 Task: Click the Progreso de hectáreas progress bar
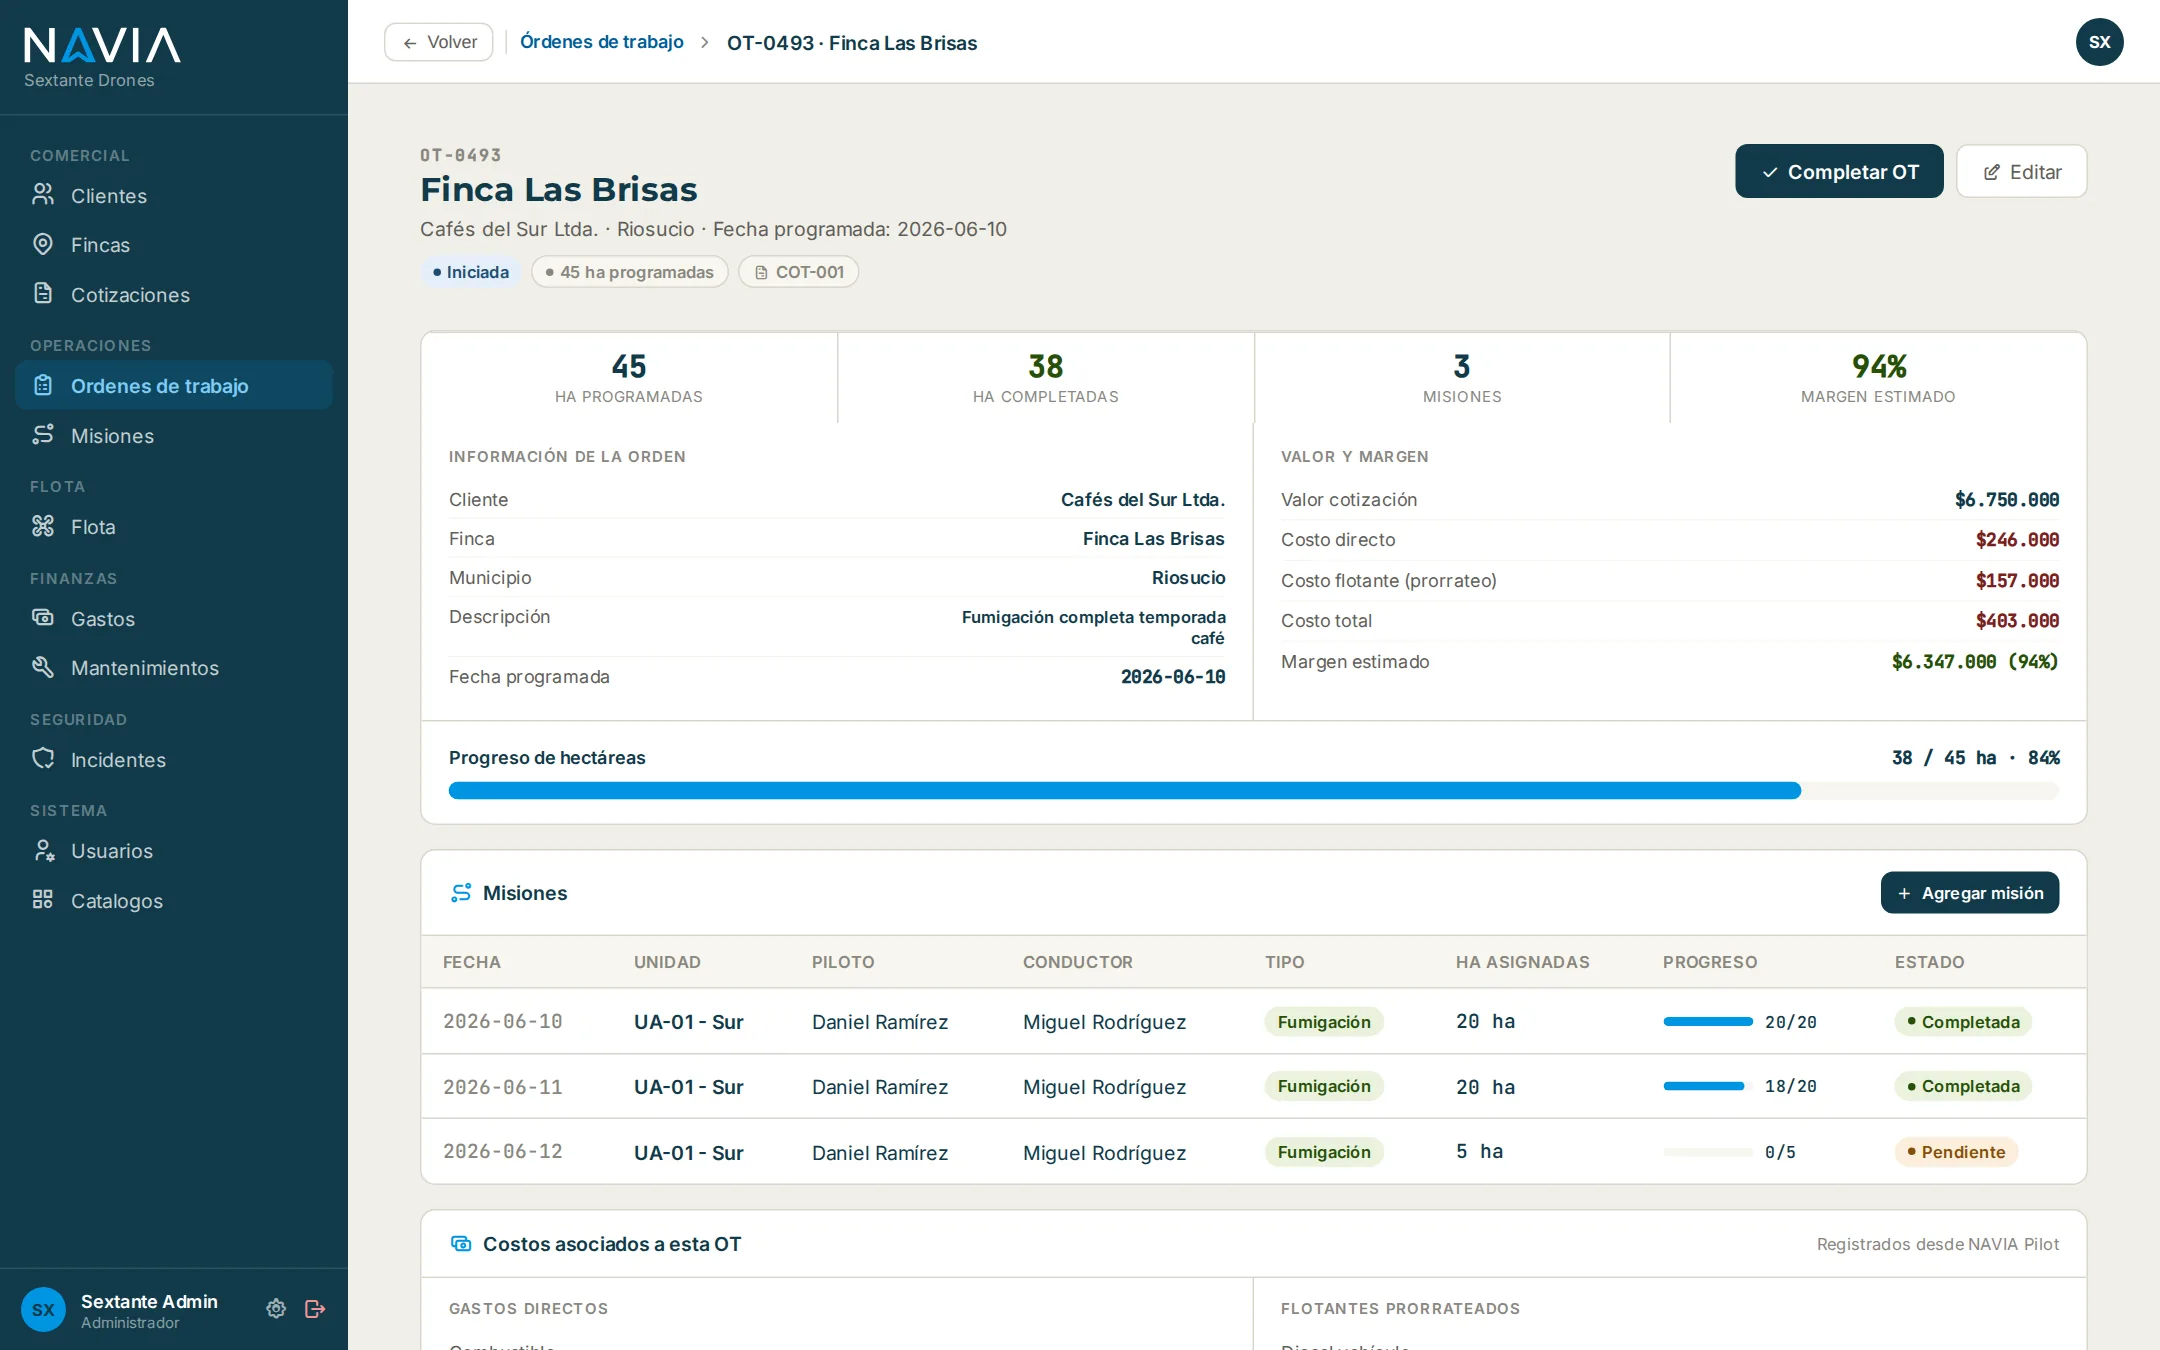[1253, 791]
